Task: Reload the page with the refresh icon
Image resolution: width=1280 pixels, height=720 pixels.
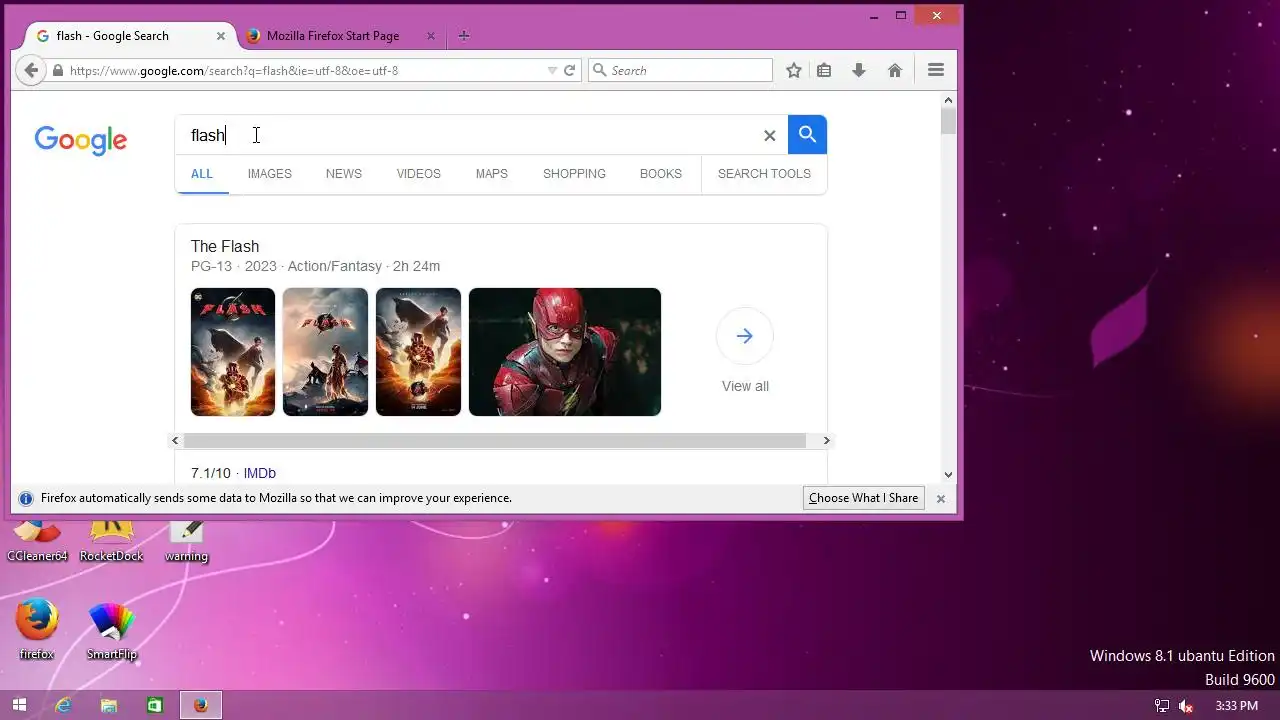Action: (569, 70)
